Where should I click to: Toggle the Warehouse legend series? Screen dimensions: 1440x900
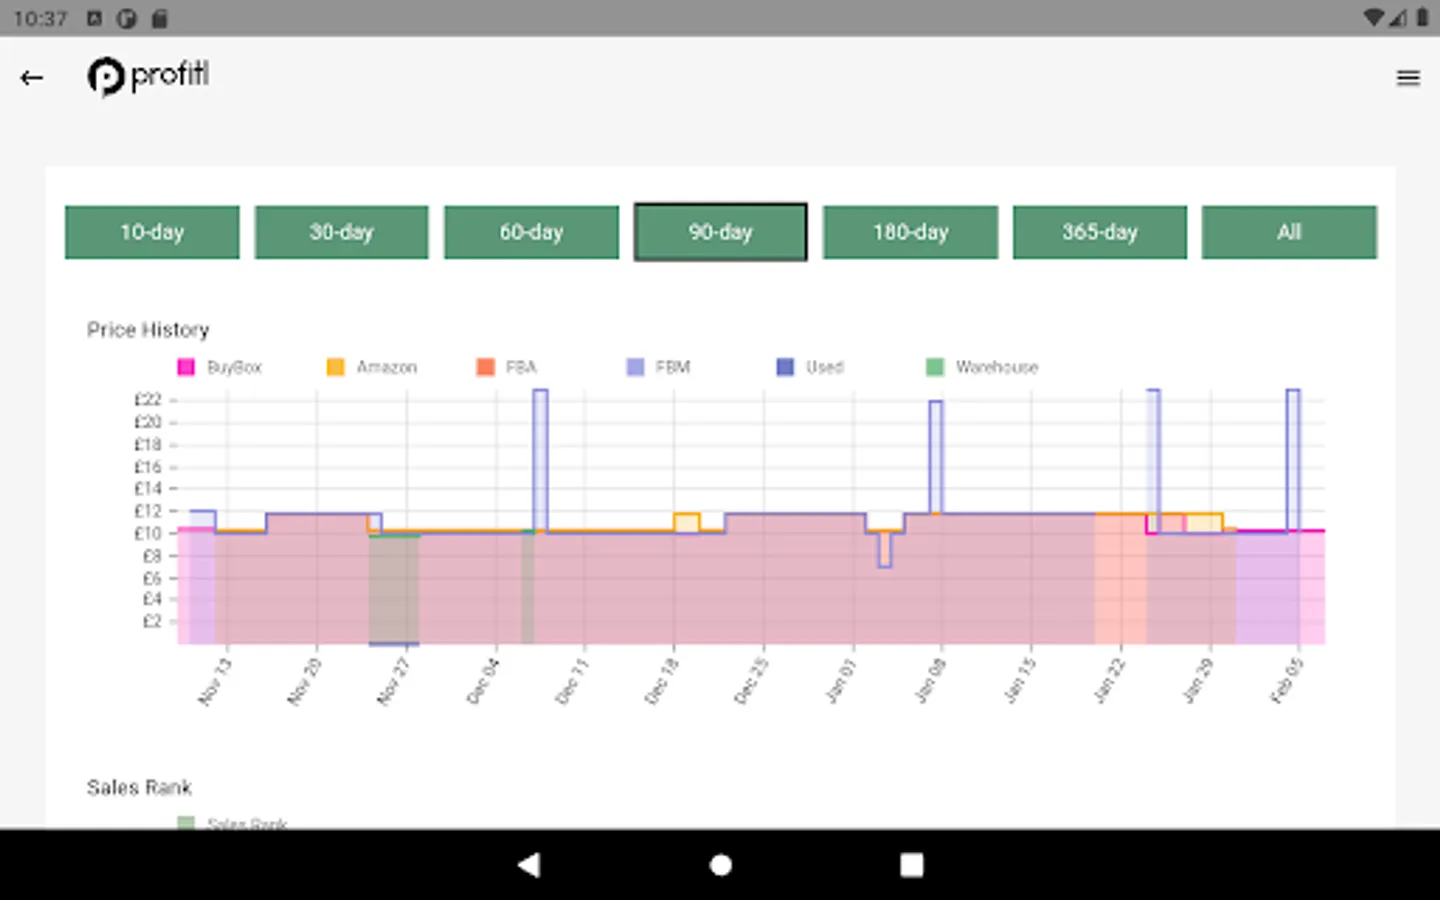pos(982,367)
